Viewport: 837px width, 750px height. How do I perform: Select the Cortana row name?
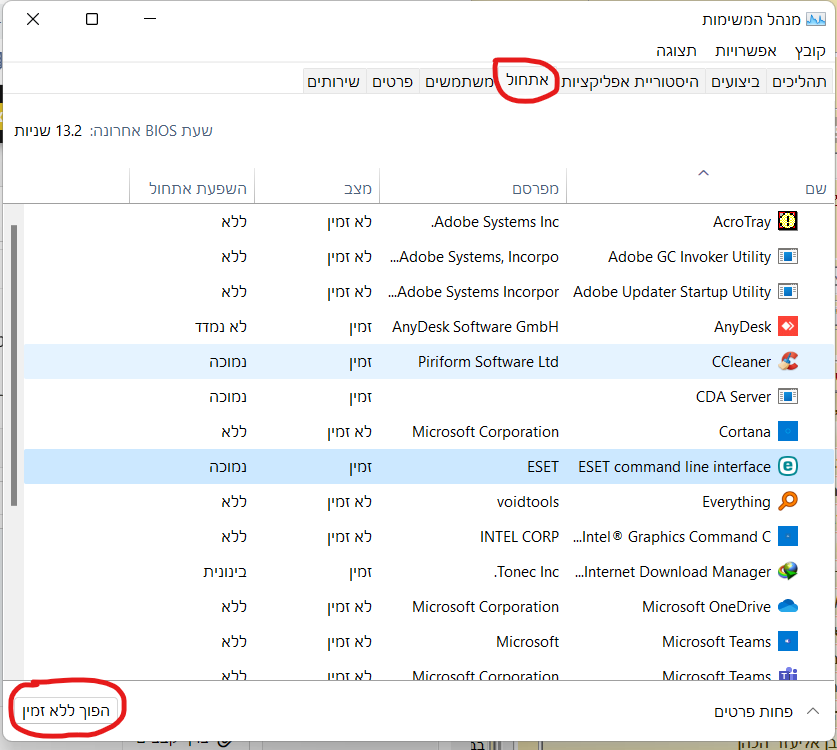tap(745, 432)
